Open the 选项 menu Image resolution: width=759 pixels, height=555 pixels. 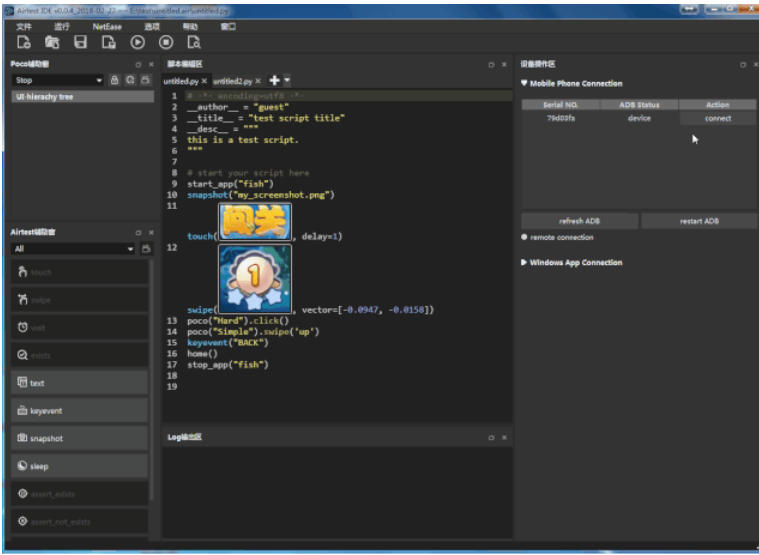click(152, 27)
